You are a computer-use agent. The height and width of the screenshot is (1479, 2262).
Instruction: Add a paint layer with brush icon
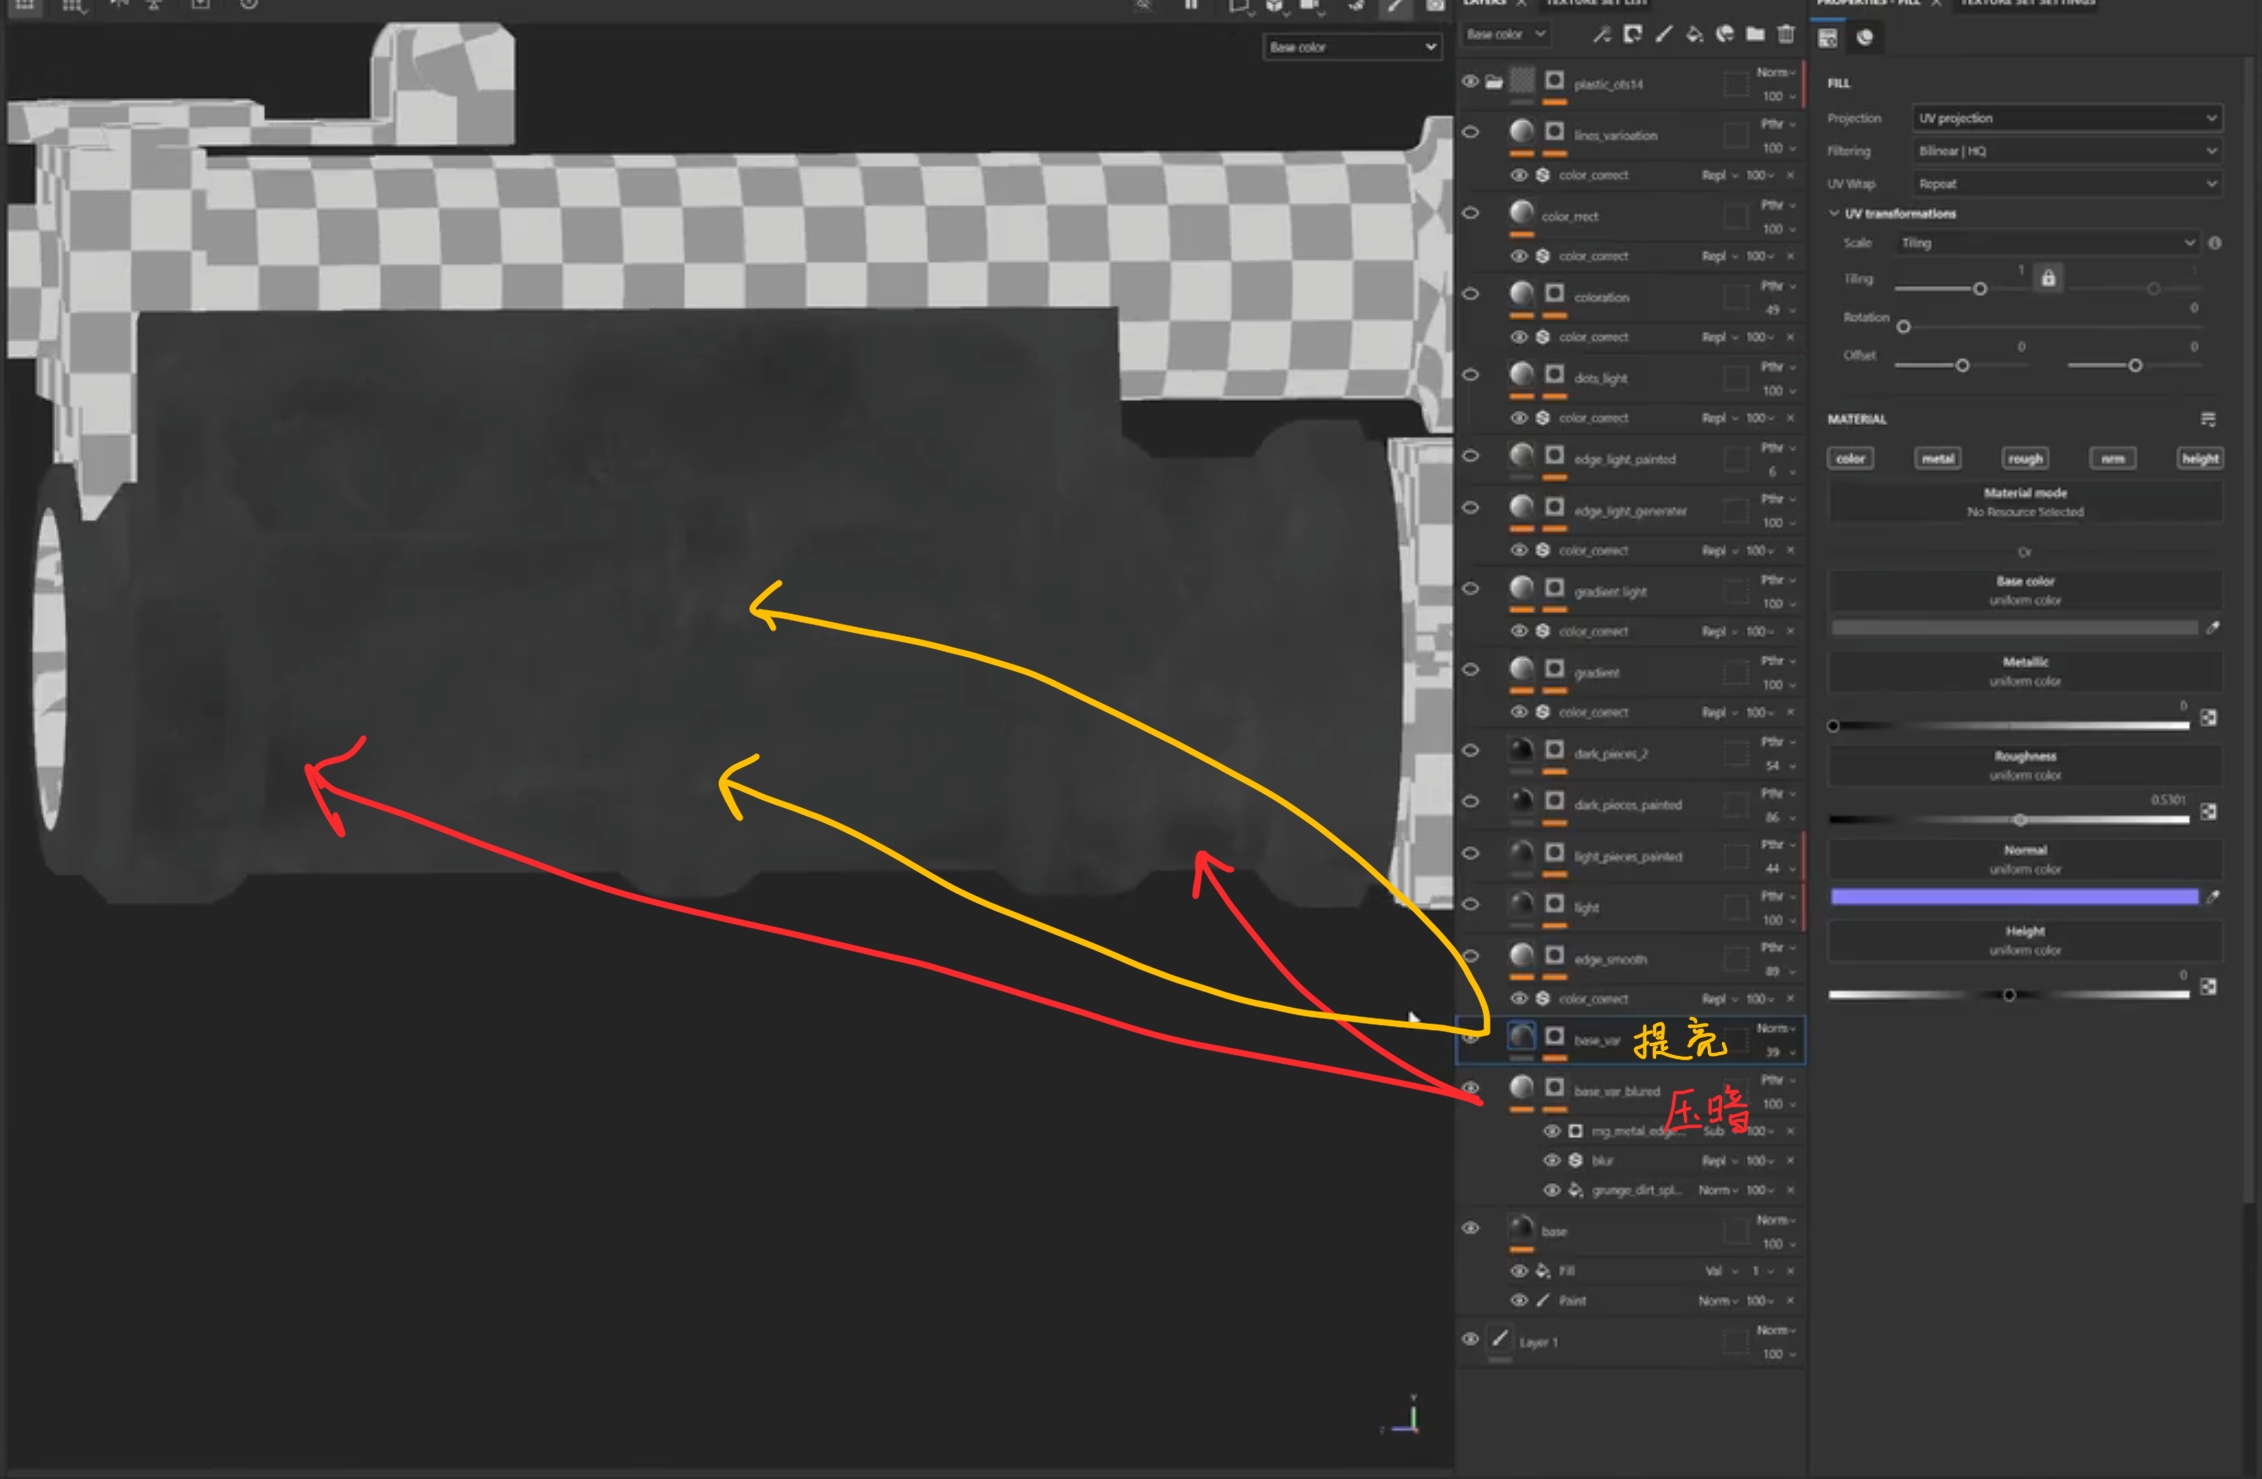point(1663,35)
